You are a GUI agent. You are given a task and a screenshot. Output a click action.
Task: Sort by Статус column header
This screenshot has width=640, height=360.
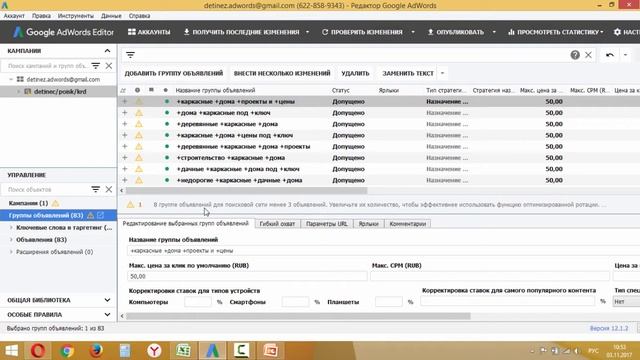point(341,90)
